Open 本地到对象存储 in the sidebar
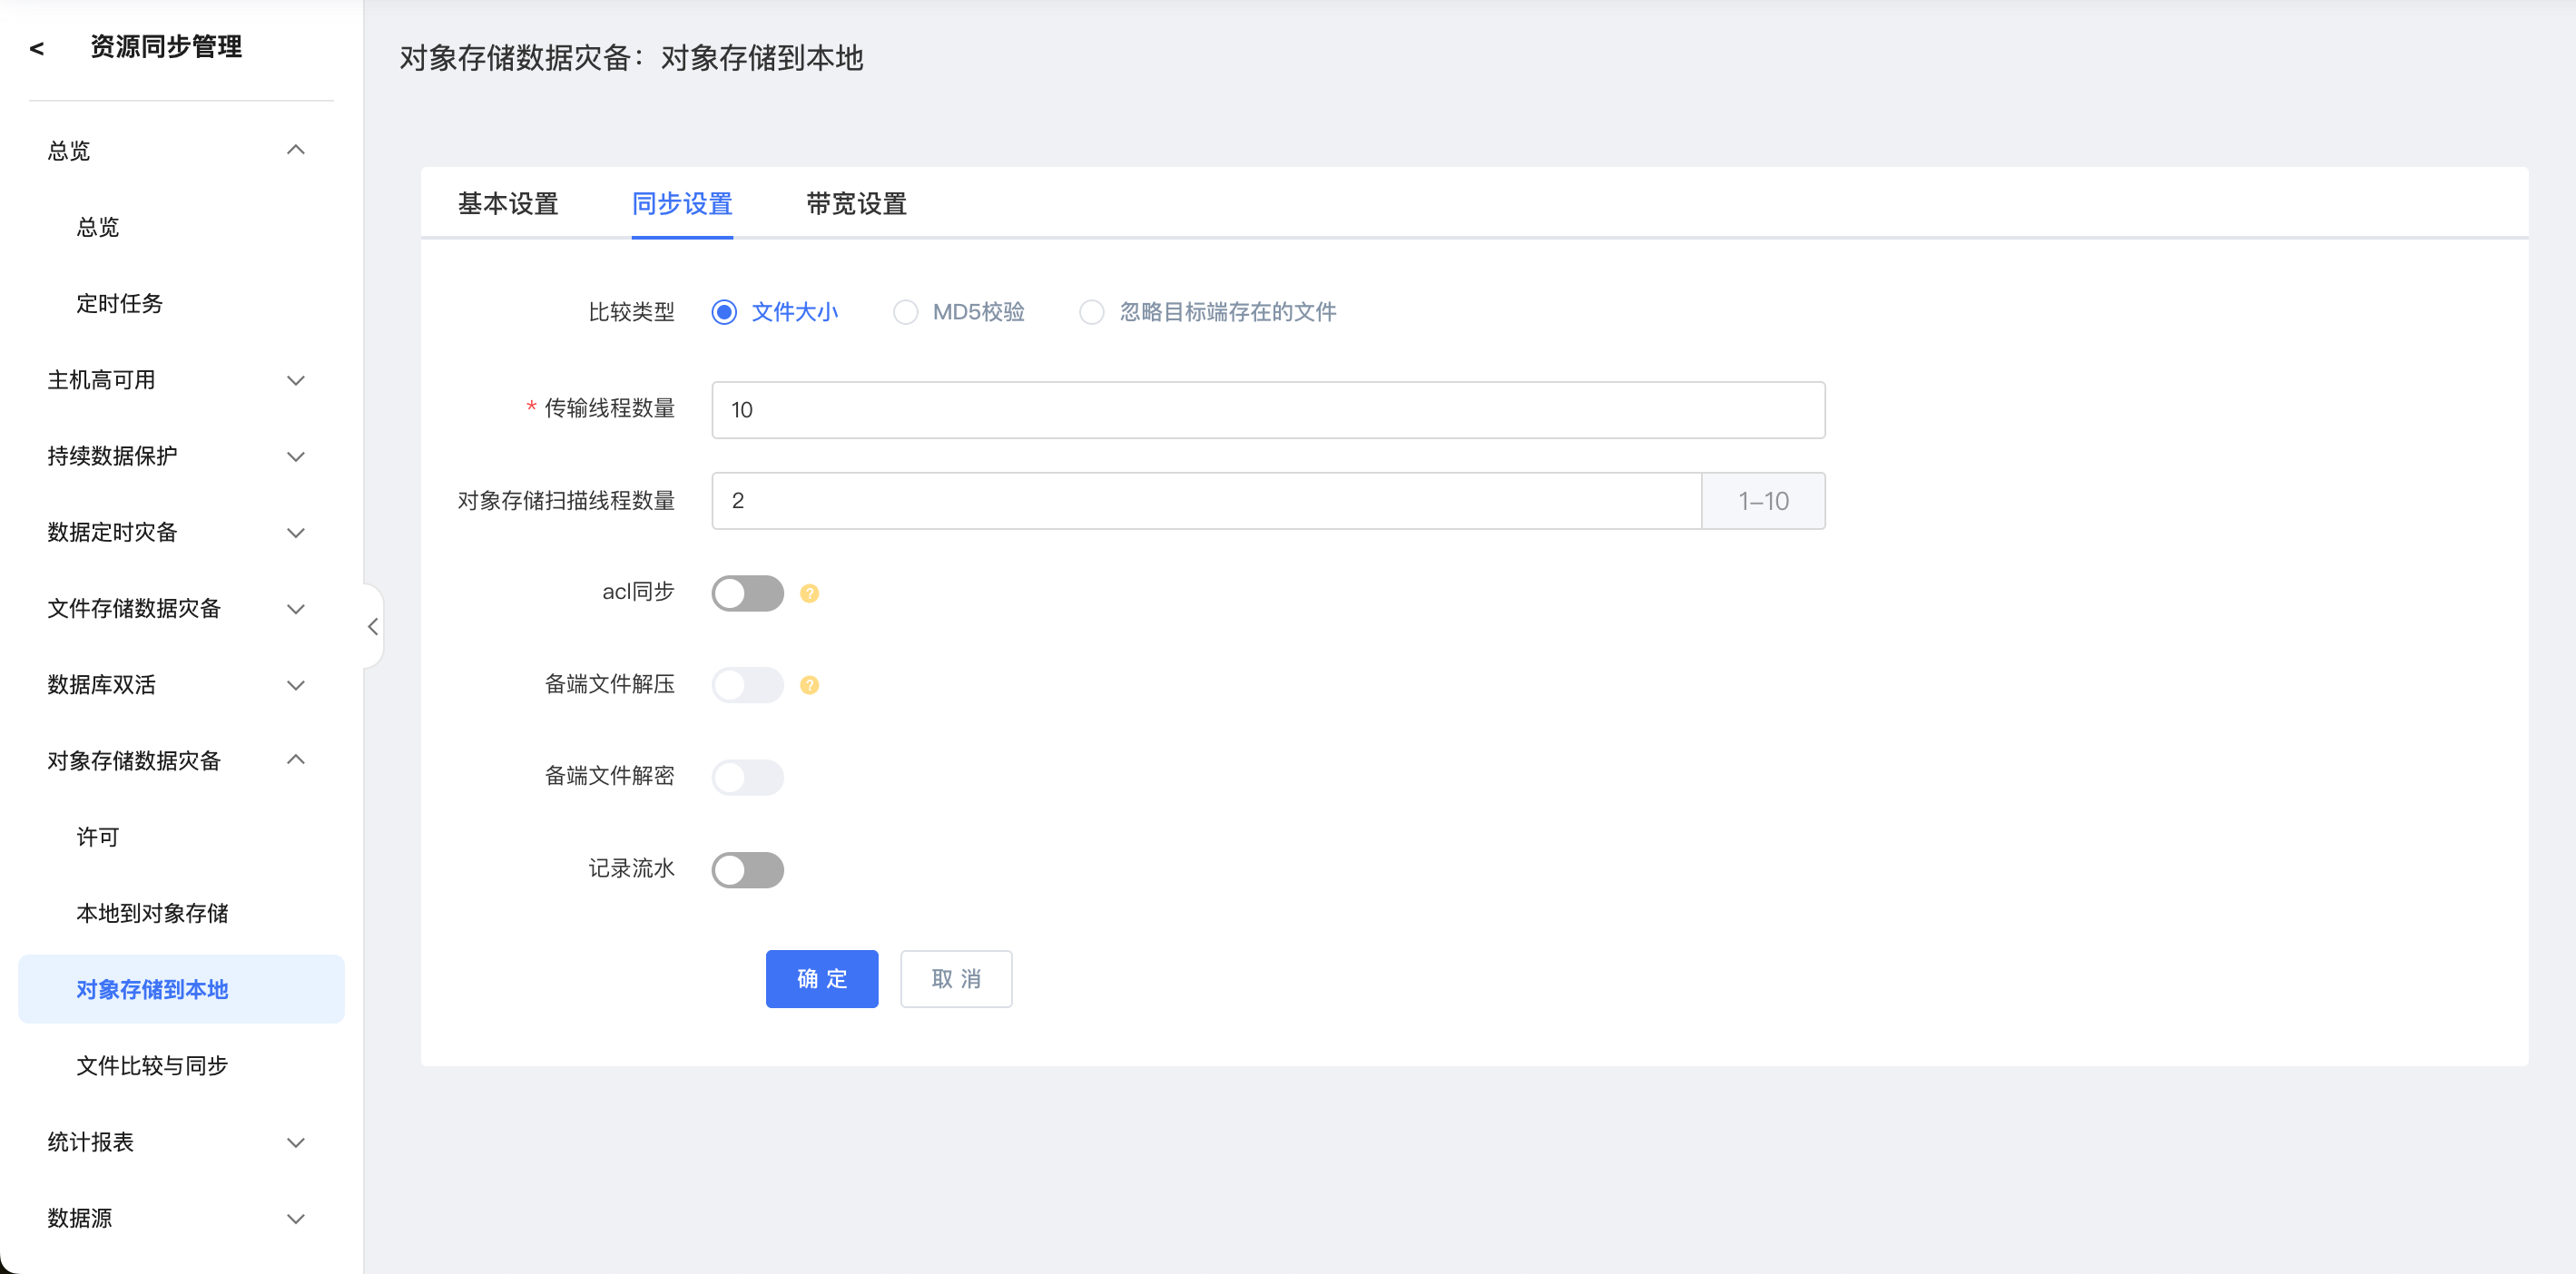 [152, 913]
